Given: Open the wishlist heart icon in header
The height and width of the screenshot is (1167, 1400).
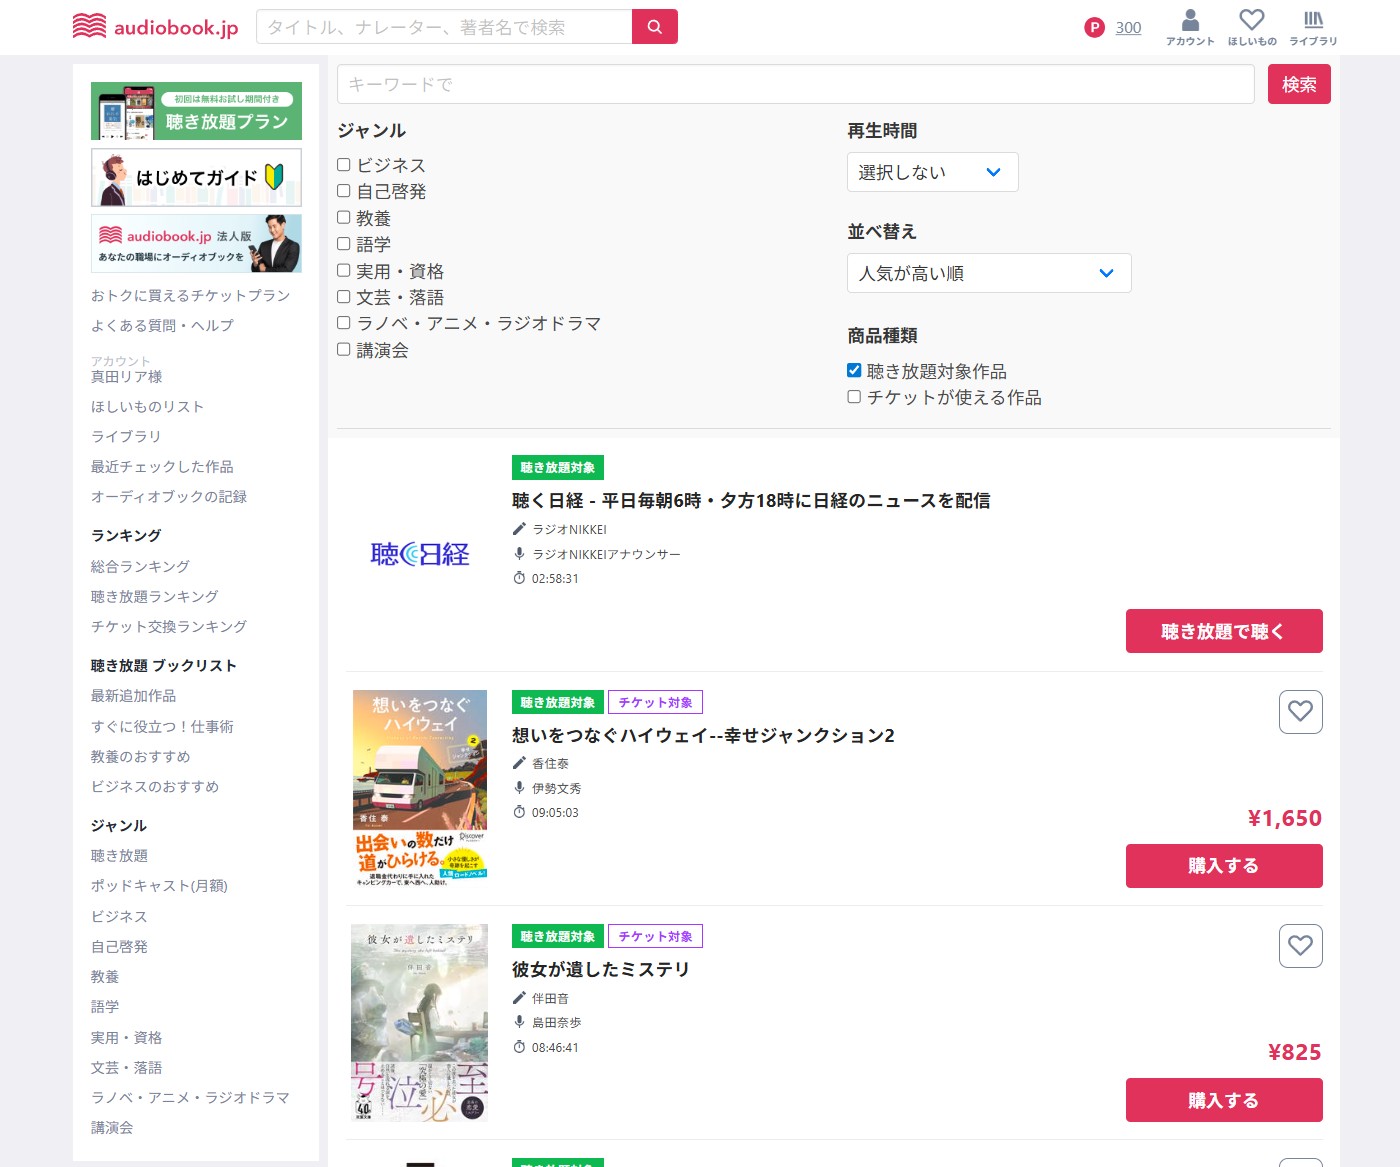Looking at the screenshot, I should [1252, 27].
